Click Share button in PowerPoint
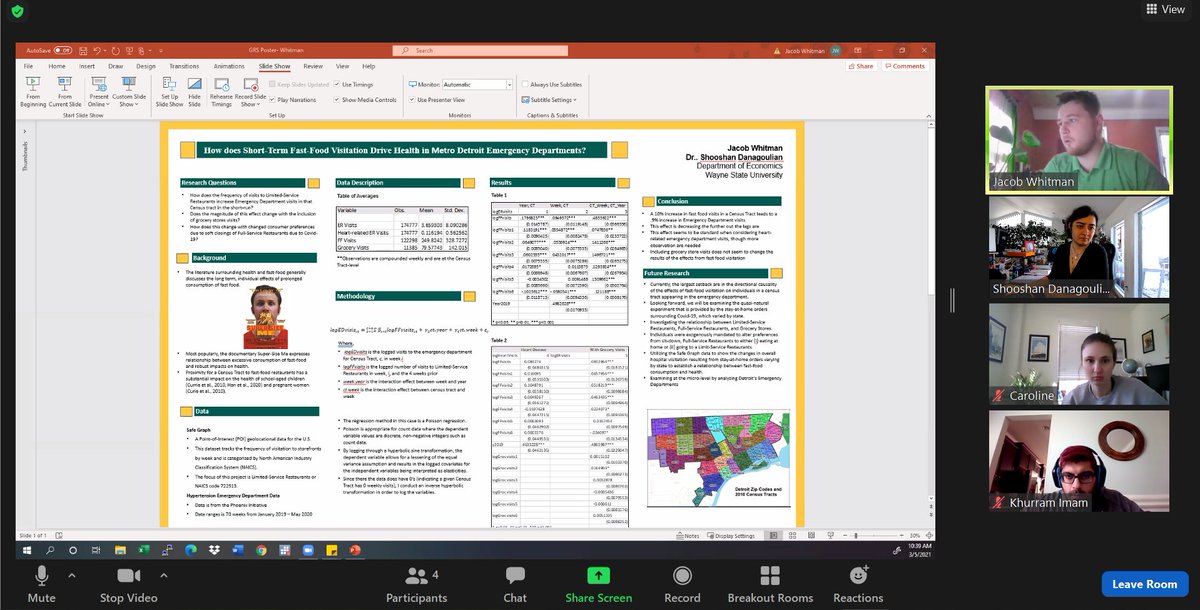The image size is (1200, 610). click(860, 66)
